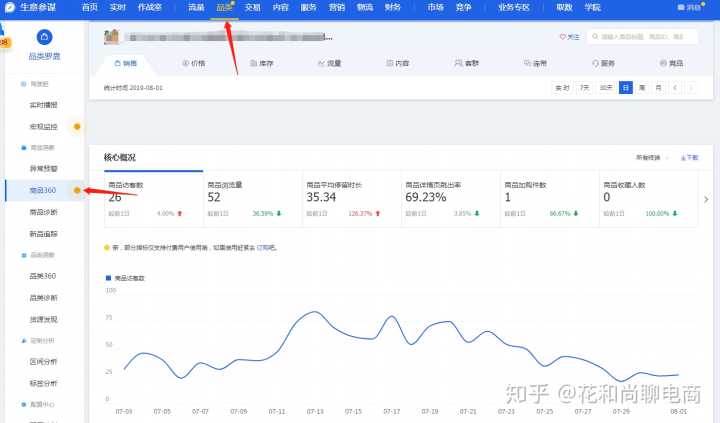This screenshot has height=423, width=720.
Task: Click the 订购 subscription link
Action: (263, 247)
